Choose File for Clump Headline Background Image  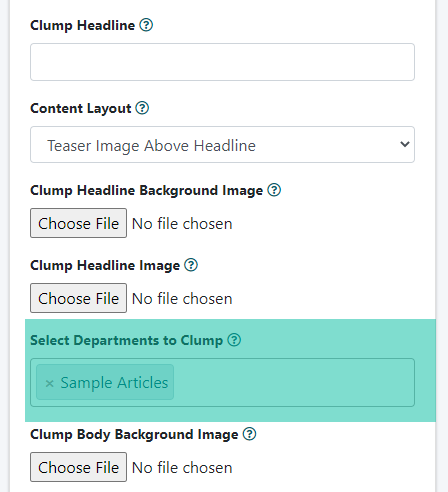tap(78, 223)
